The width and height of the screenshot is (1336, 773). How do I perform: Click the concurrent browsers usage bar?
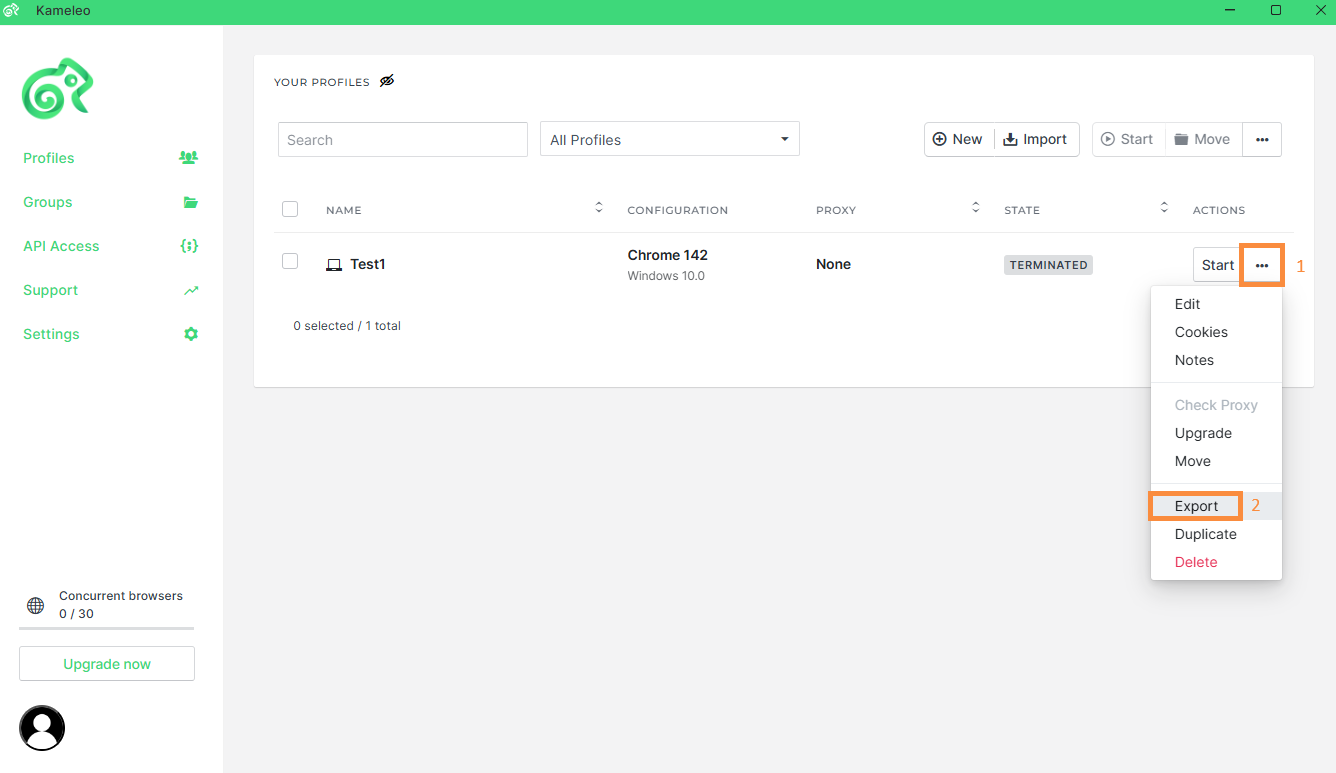tap(106, 628)
